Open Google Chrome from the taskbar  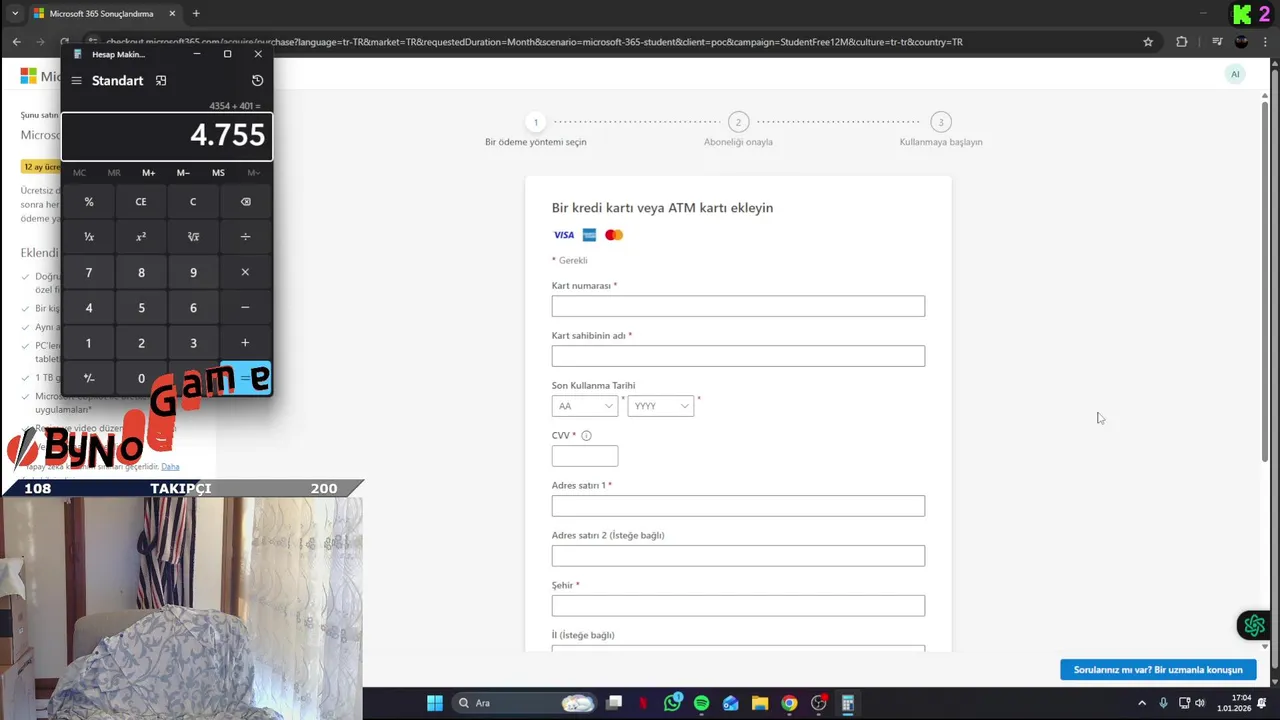[x=789, y=703]
